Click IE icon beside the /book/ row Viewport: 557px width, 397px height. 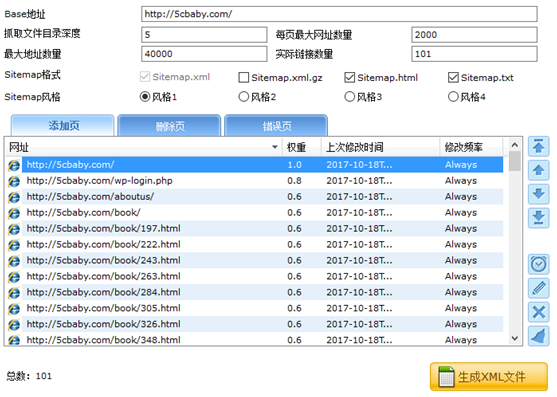14,213
